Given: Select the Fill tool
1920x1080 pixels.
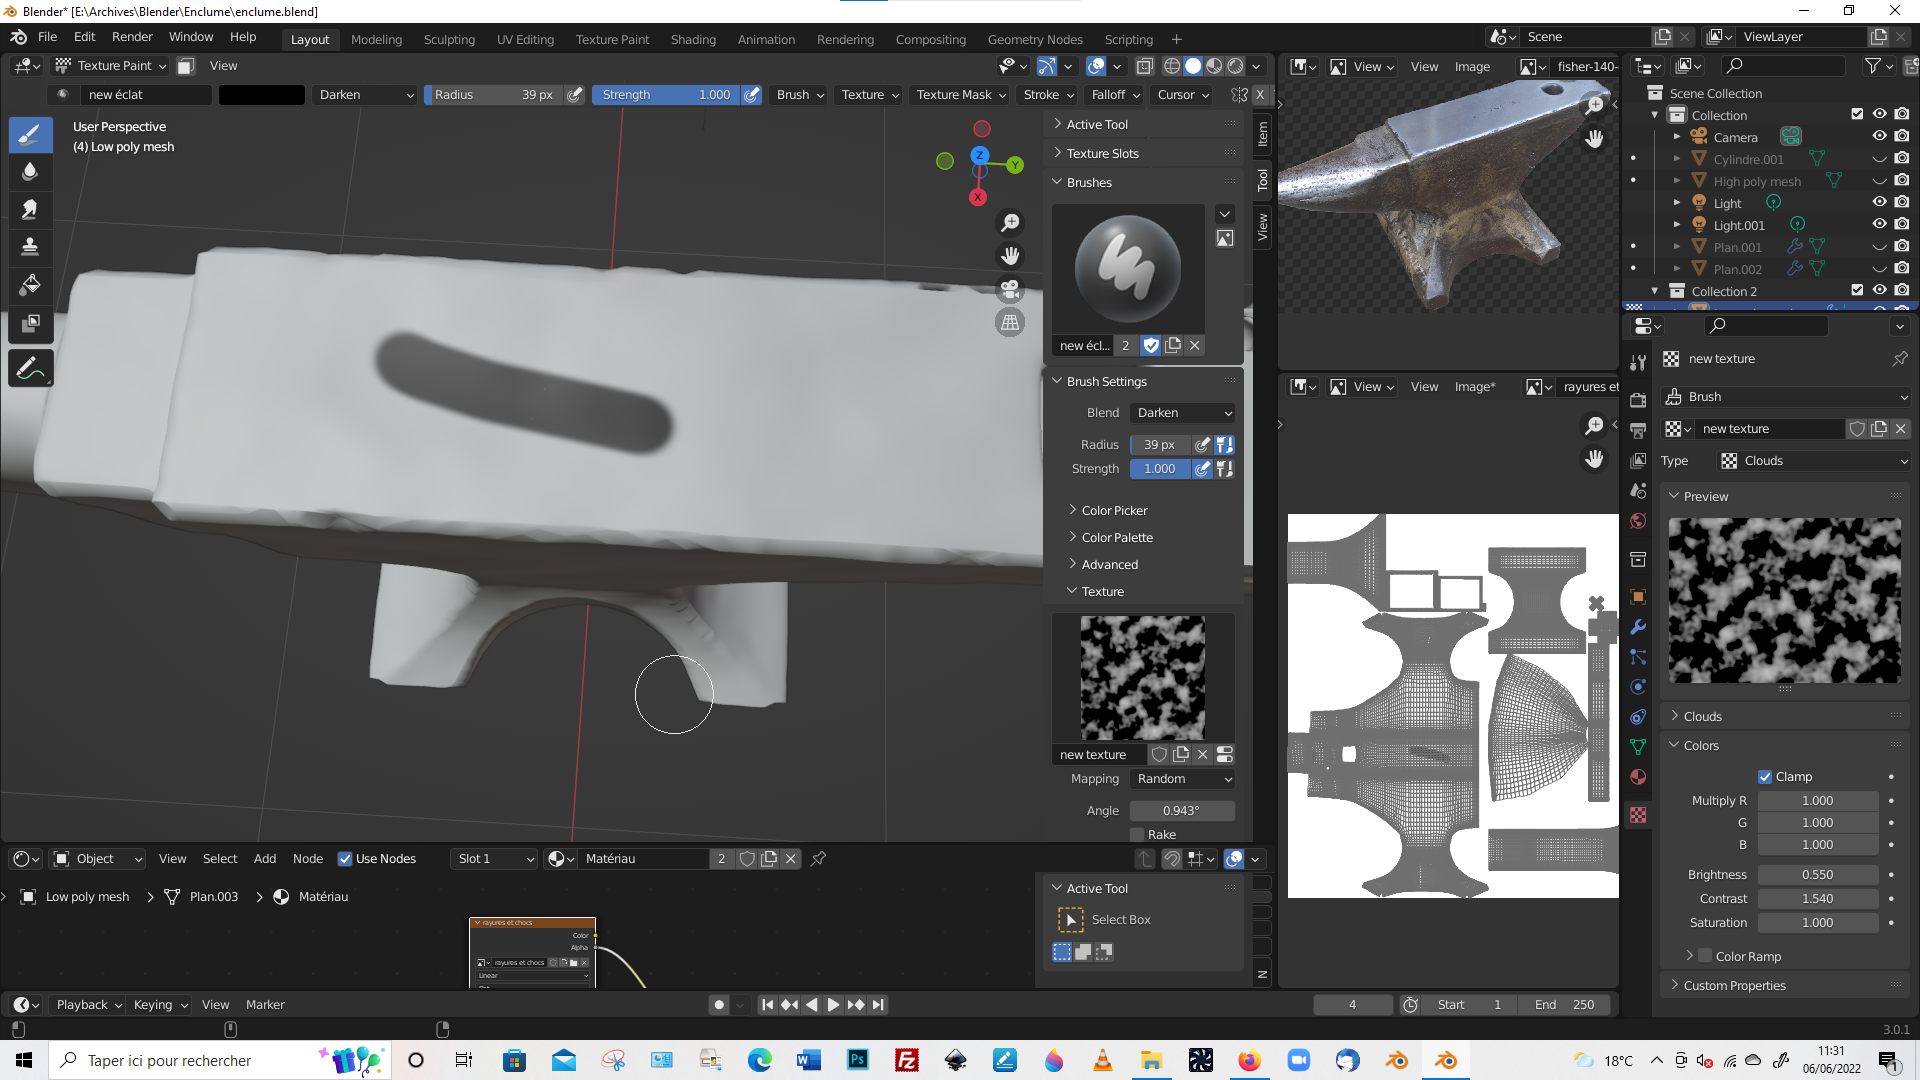Looking at the screenshot, I should click(x=30, y=285).
